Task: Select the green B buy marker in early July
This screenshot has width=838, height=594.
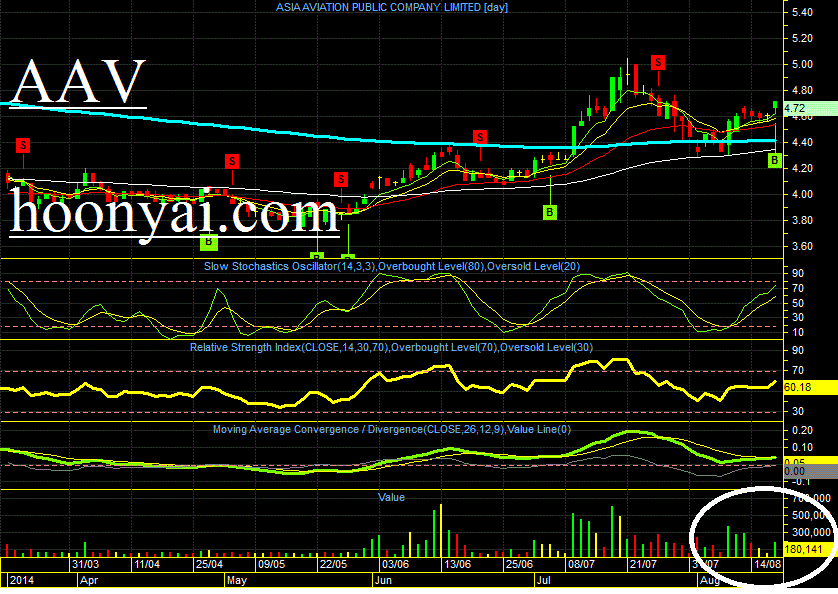Action: pyautogui.click(x=549, y=212)
